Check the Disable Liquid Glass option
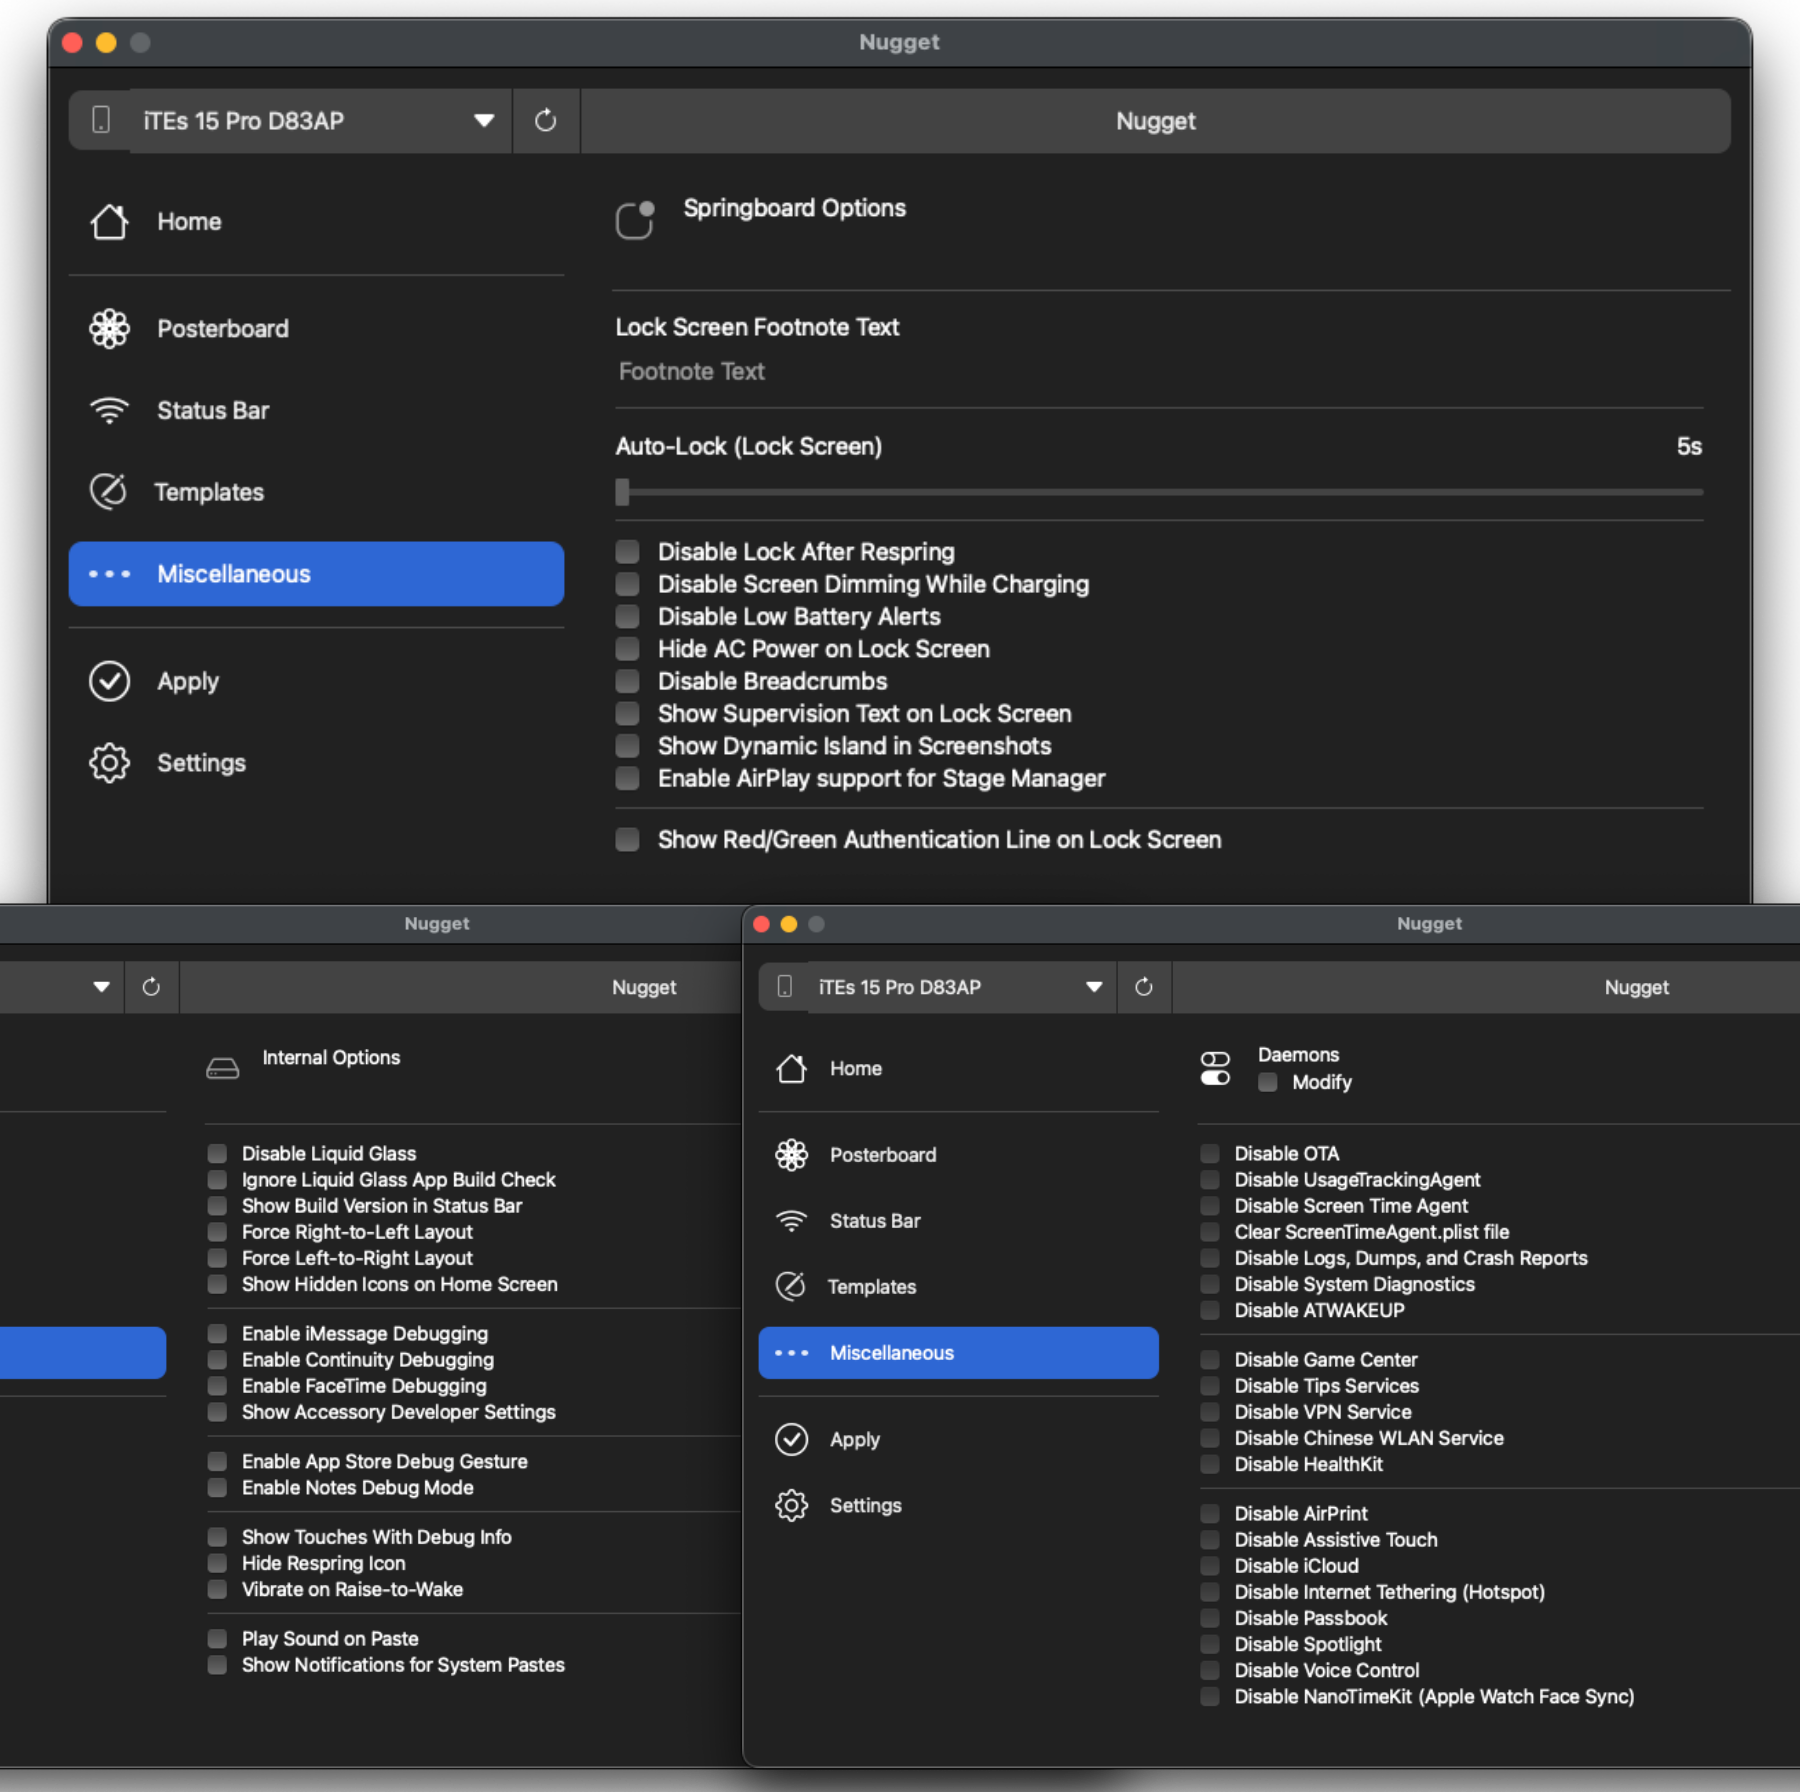 tap(217, 1153)
